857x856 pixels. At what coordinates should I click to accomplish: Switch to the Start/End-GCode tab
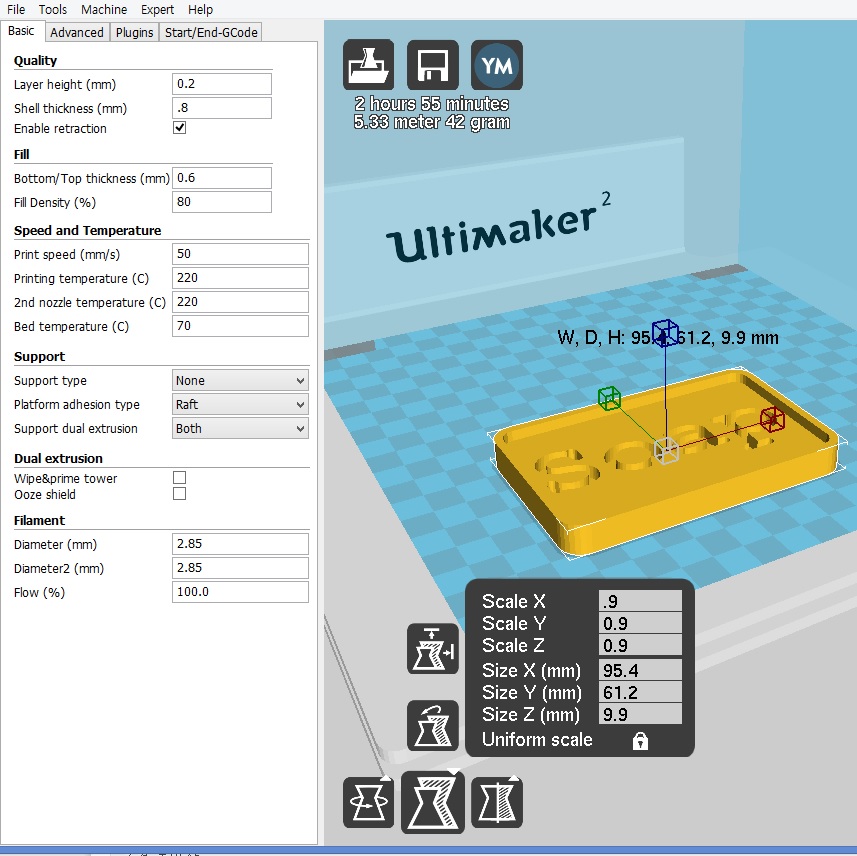(211, 32)
